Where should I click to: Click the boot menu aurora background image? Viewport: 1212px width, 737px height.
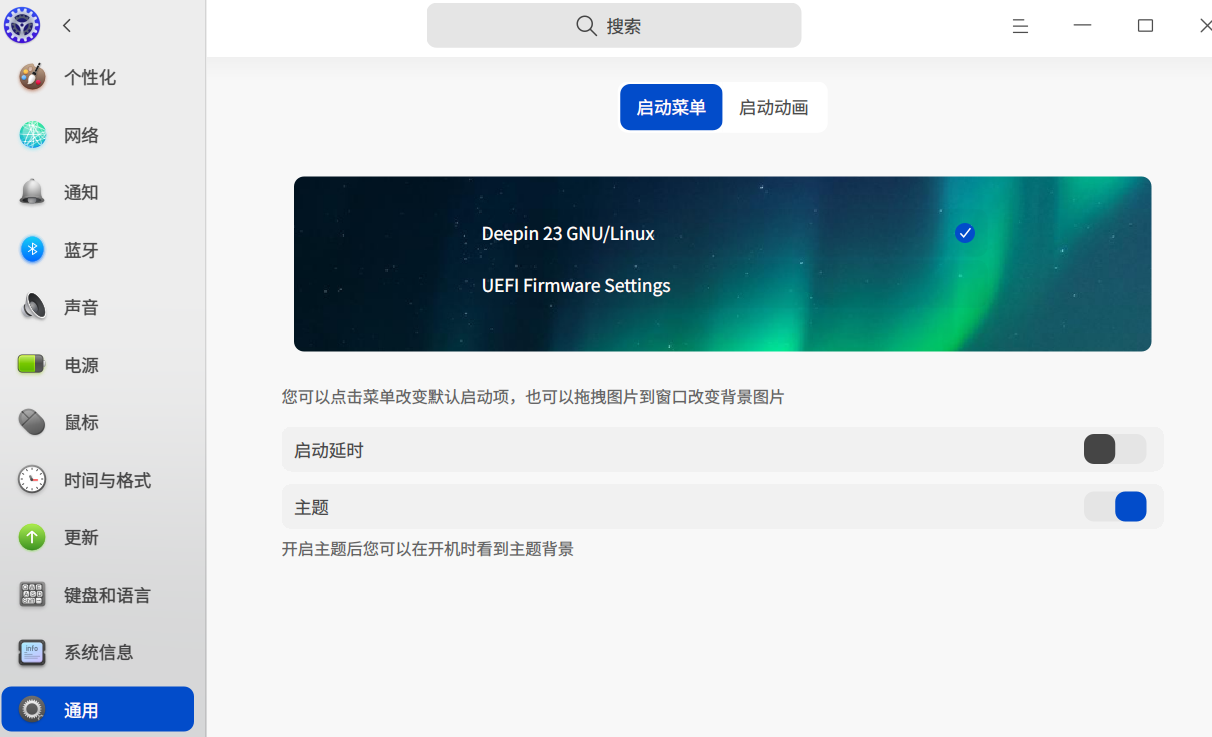(x=722, y=264)
